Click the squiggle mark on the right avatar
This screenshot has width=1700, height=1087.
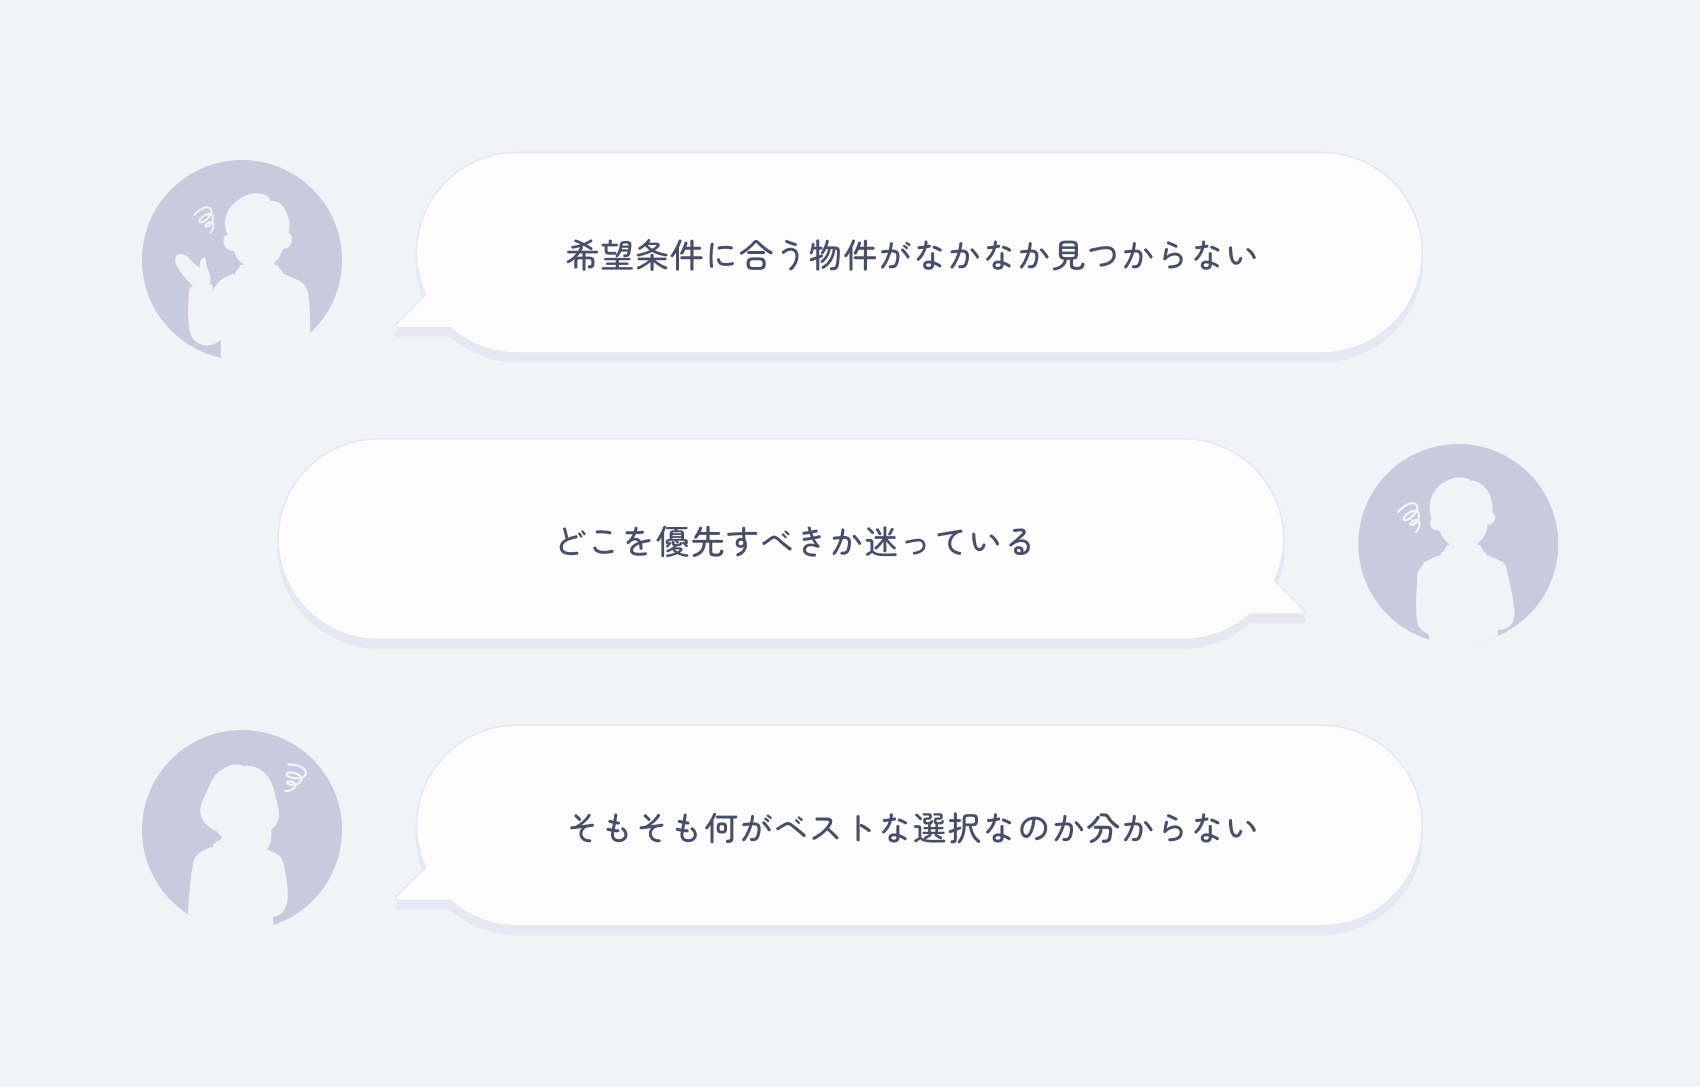coord(1410,516)
